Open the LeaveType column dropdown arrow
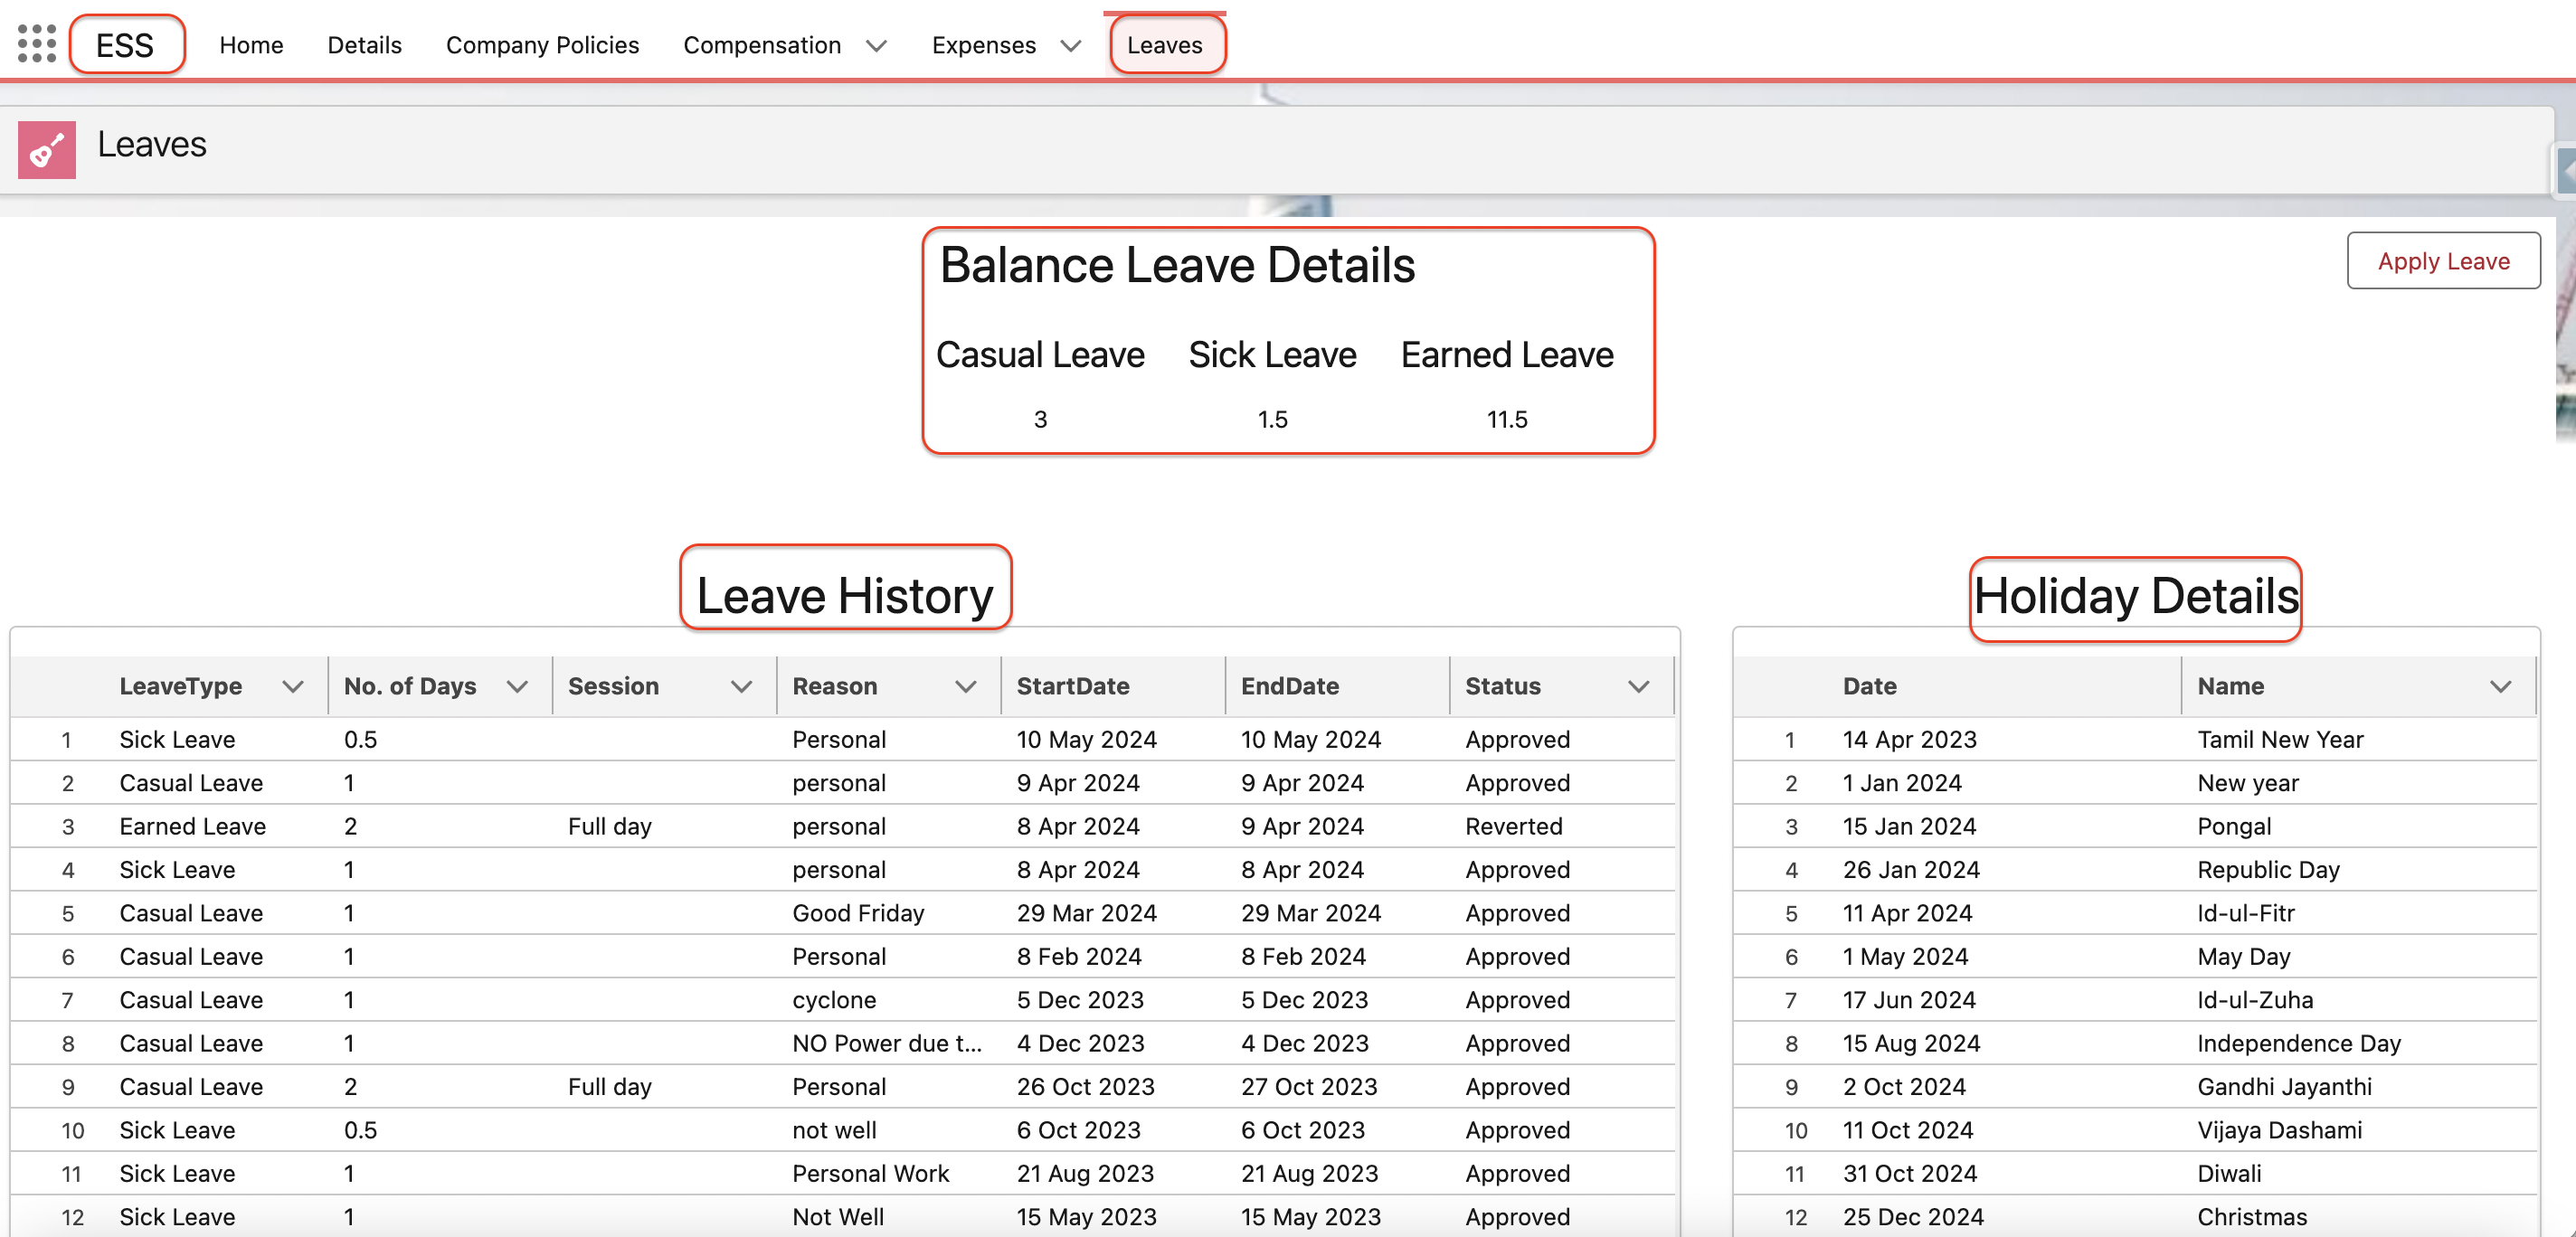This screenshot has width=2576, height=1237. click(x=292, y=686)
